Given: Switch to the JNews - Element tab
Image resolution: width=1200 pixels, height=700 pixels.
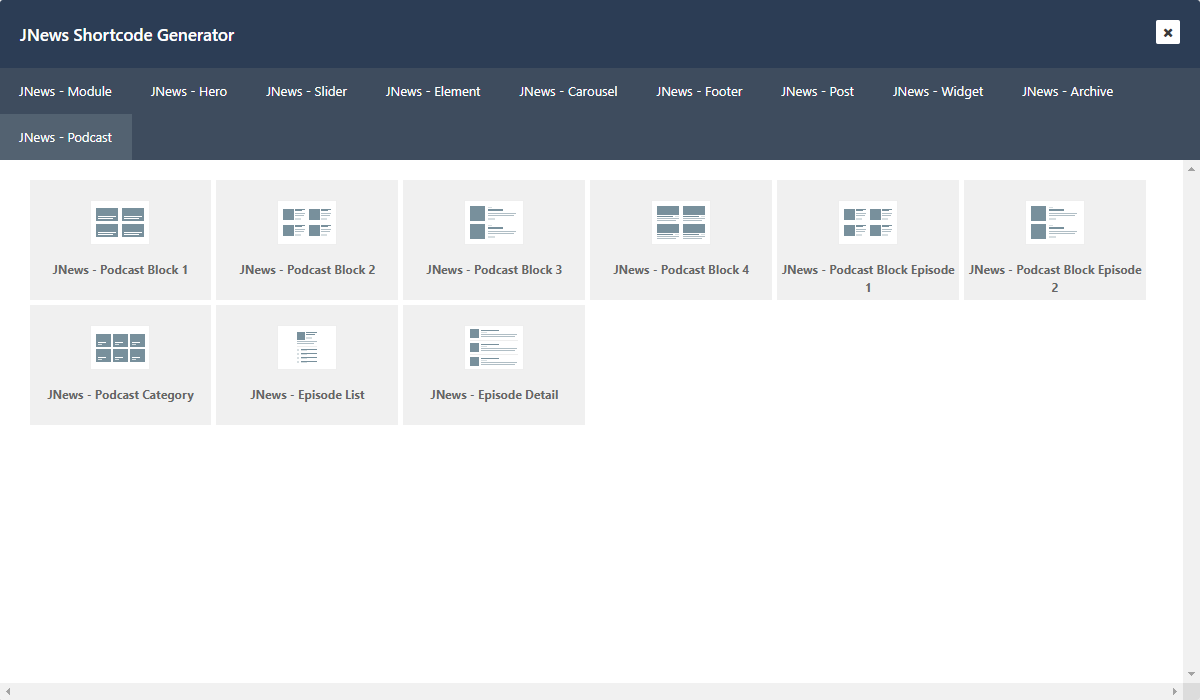Looking at the screenshot, I should click(x=433, y=91).
